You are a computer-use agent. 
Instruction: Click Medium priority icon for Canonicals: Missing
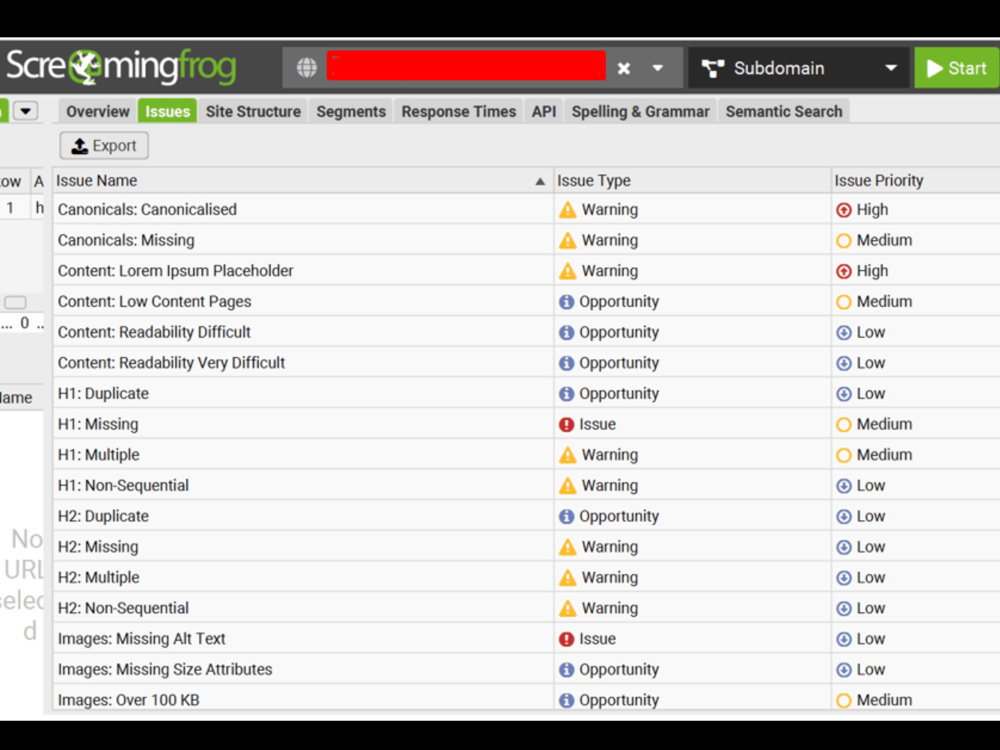[844, 240]
